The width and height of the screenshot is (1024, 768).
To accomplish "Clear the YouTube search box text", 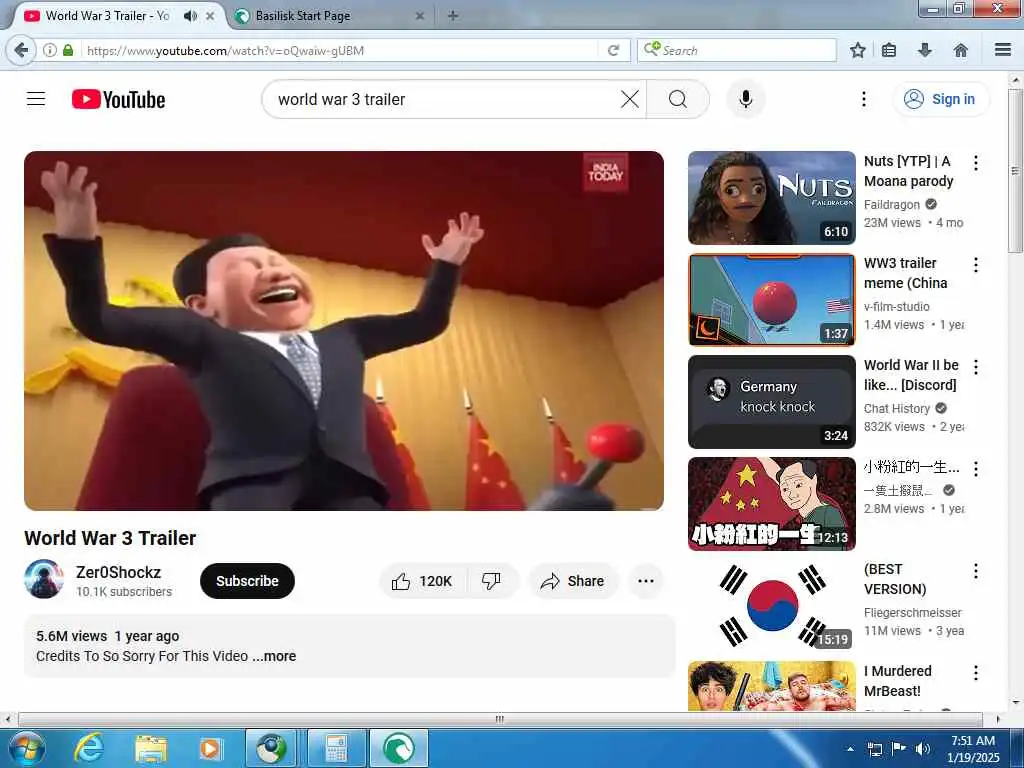I will [x=630, y=99].
